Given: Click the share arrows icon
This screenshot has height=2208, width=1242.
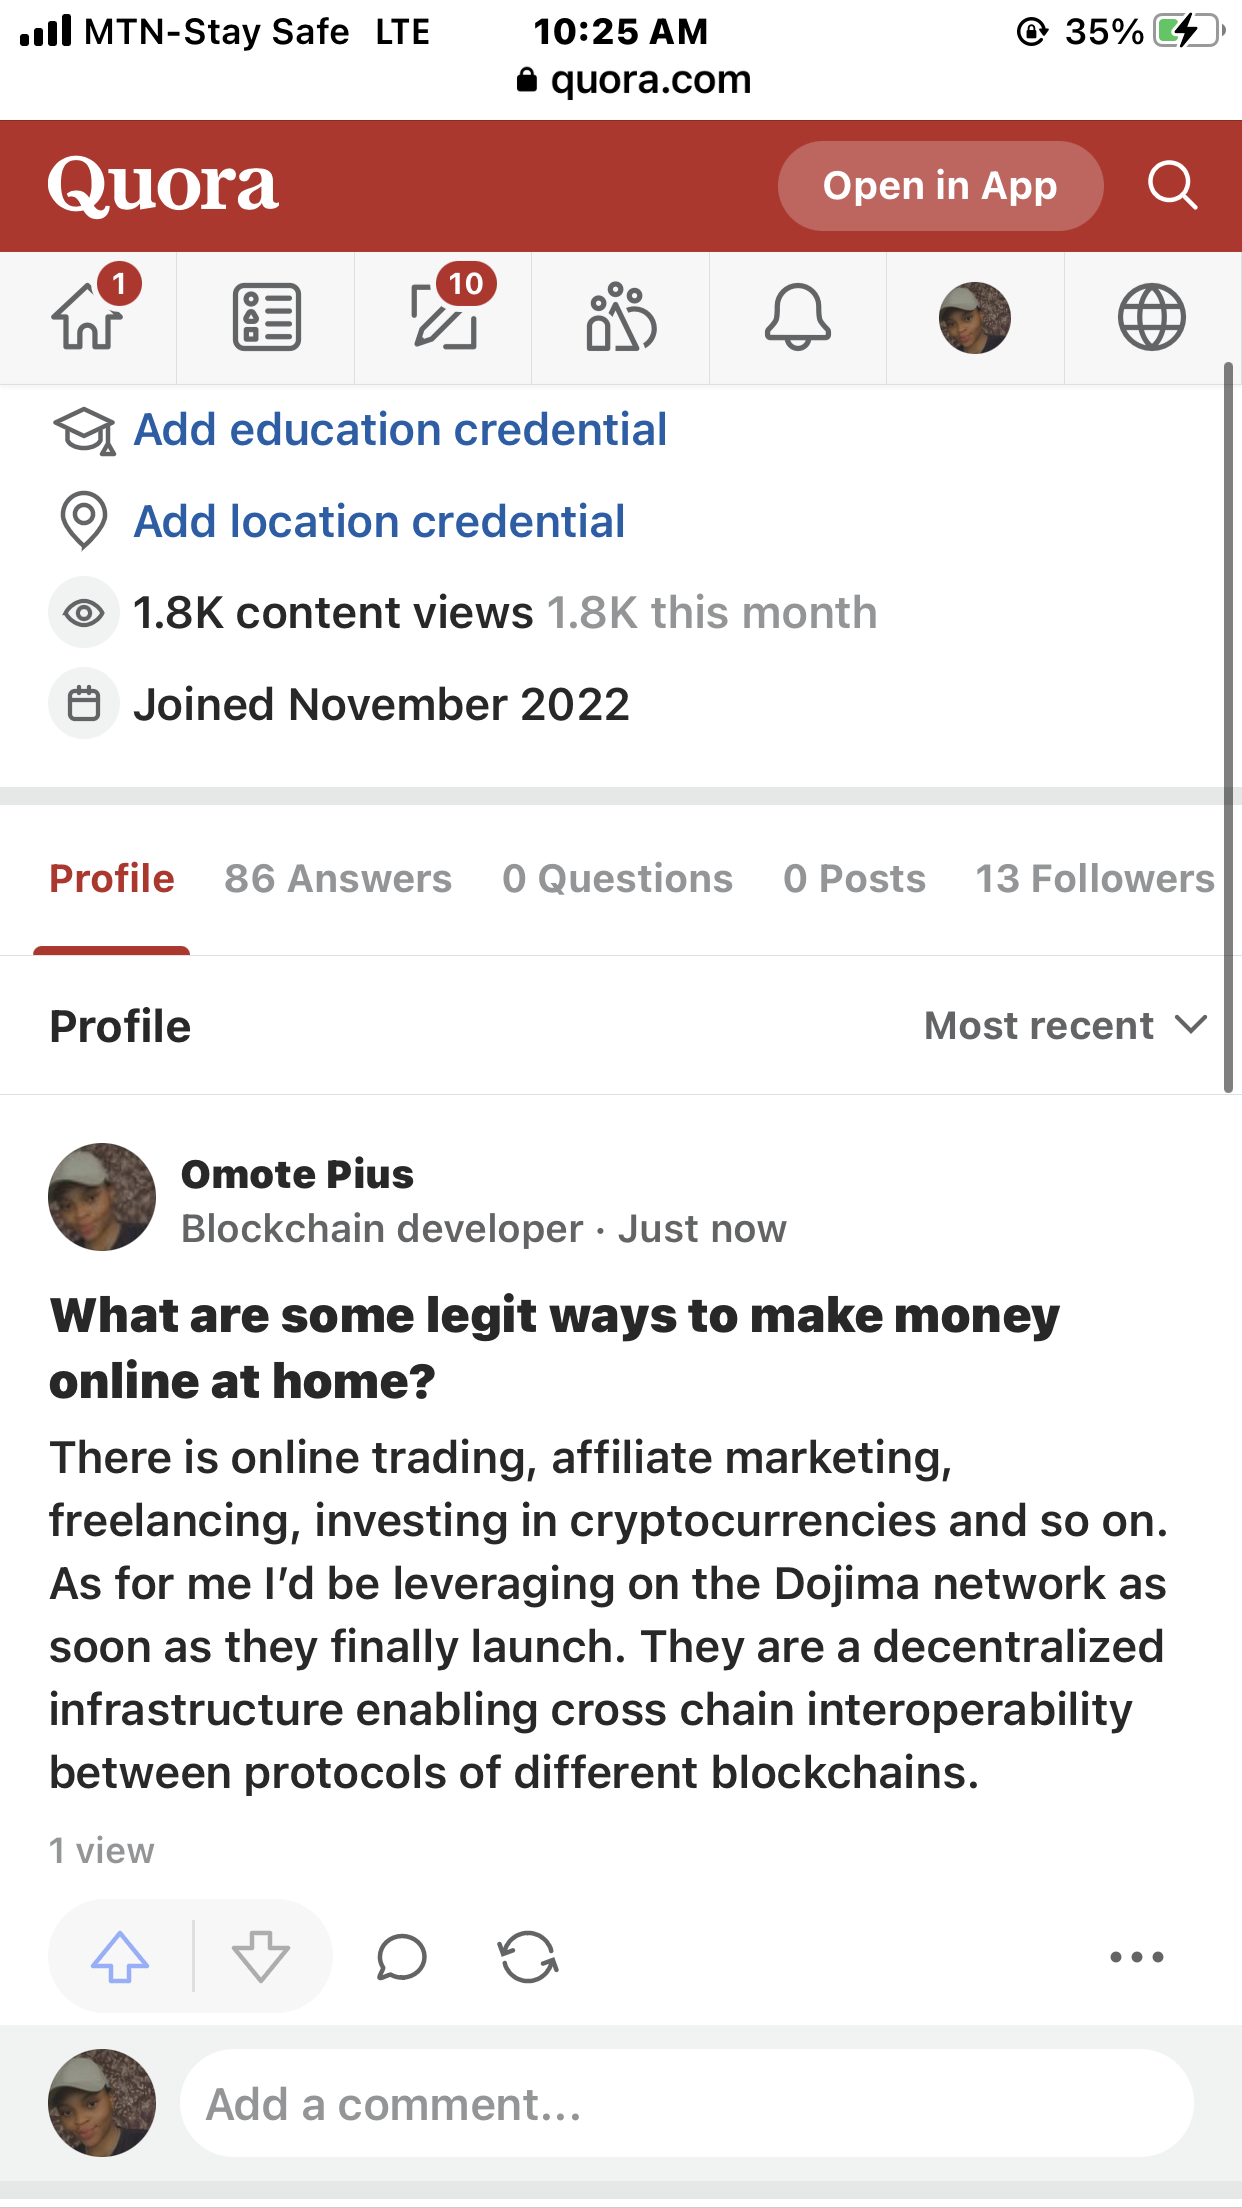Looking at the screenshot, I should click(x=528, y=1957).
